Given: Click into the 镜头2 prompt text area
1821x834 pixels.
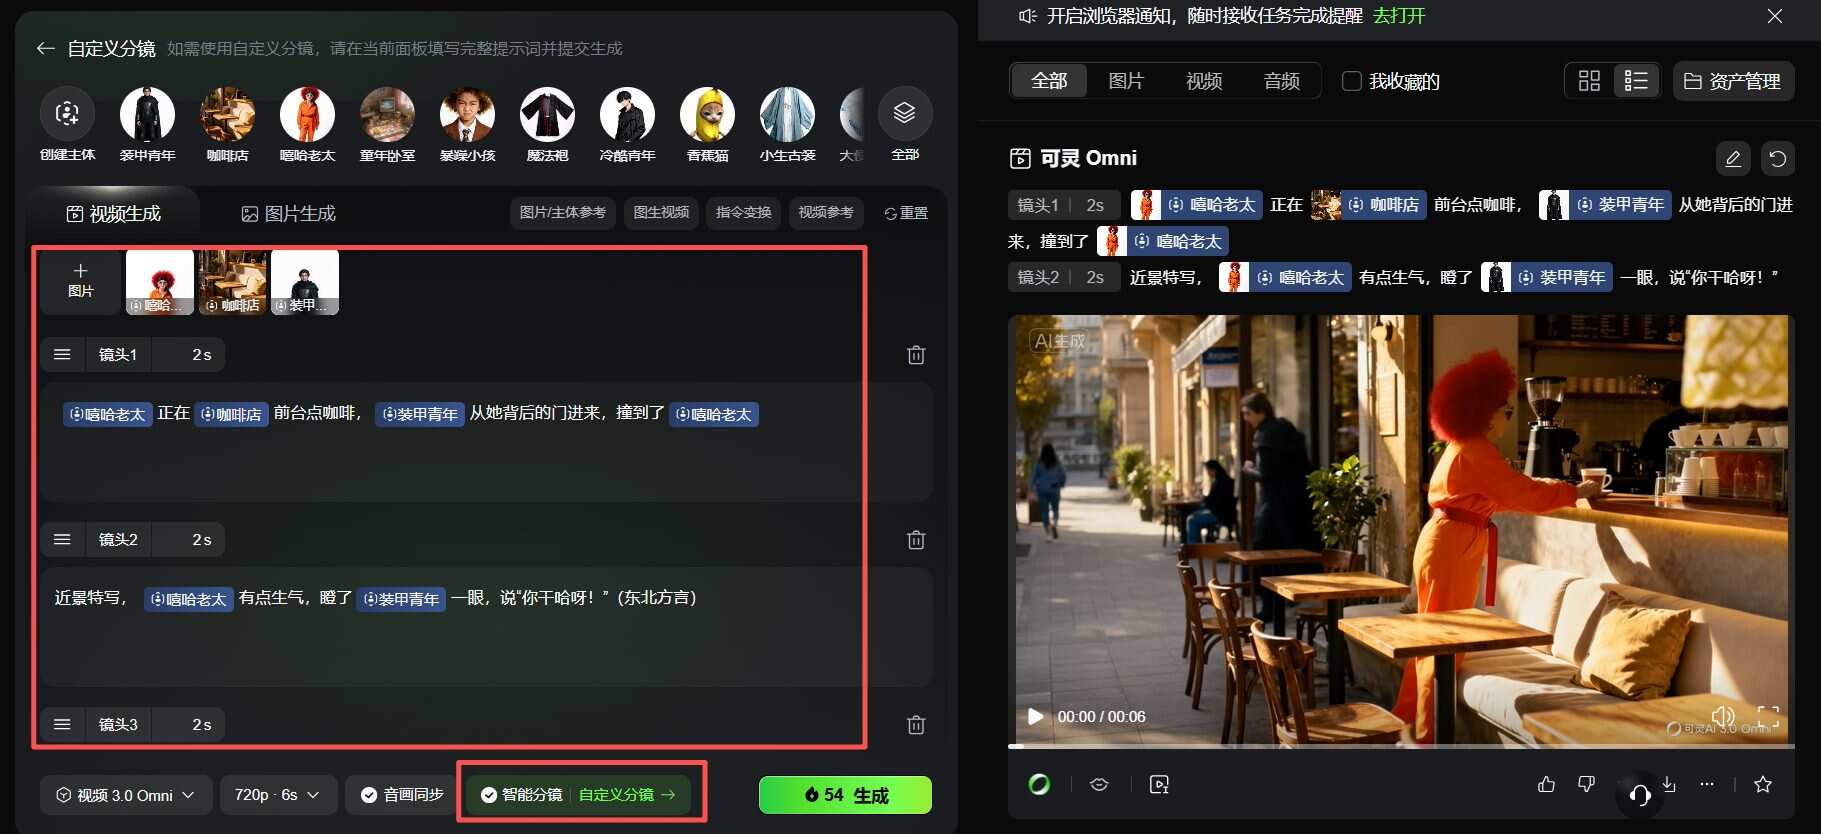Looking at the screenshot, I should (x=486, y=626).
